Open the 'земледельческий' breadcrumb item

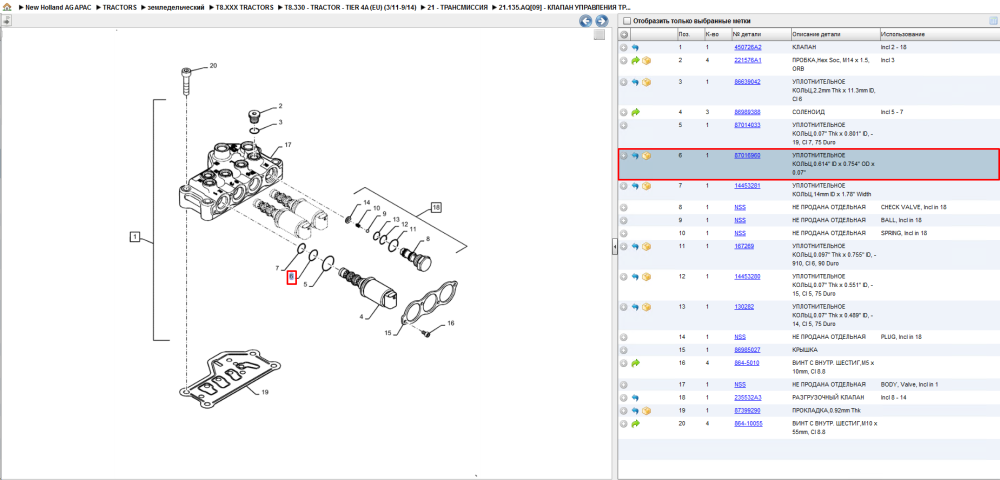pyautogui.click(x=176, y=7)
